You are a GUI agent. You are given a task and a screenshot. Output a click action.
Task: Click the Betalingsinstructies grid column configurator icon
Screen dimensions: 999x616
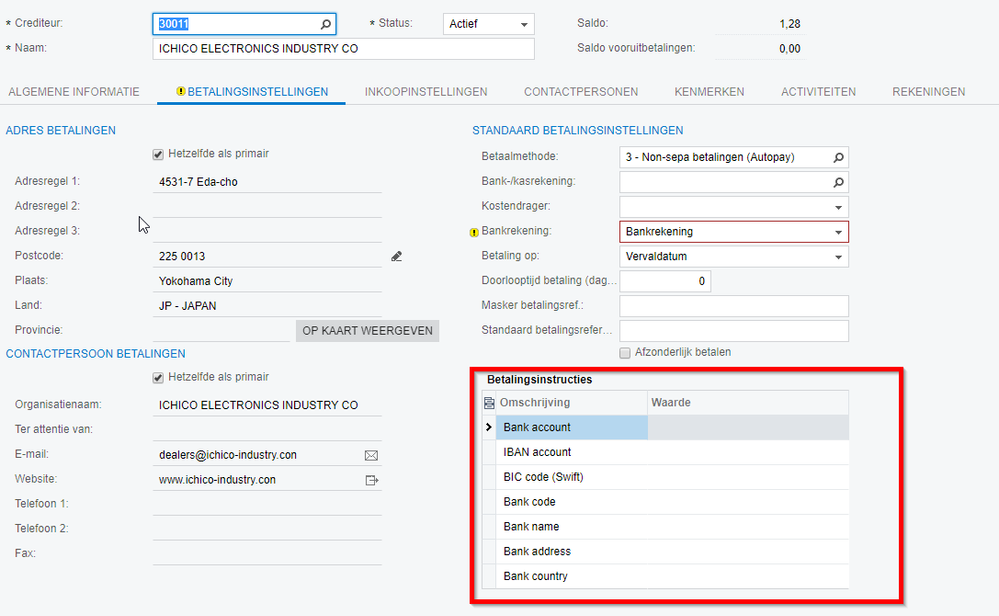(x=489, y=403)
